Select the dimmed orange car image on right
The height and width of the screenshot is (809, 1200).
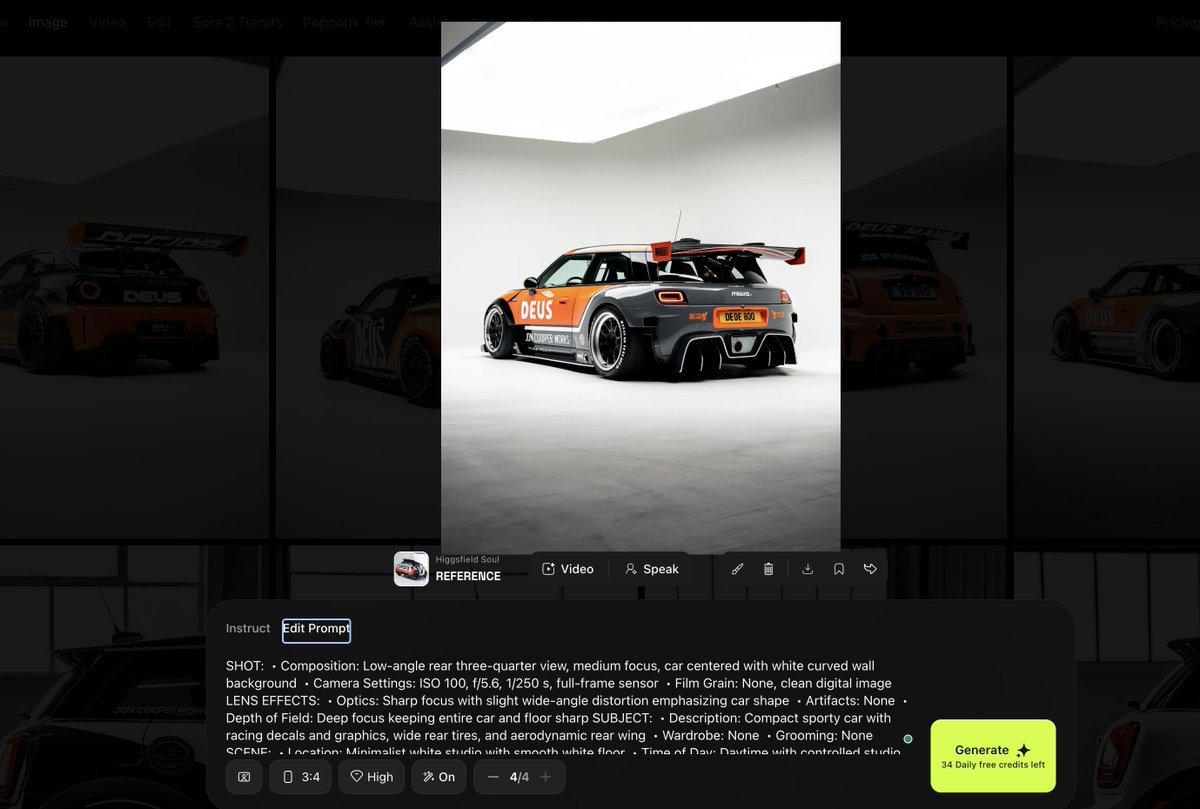coord(924,298)
